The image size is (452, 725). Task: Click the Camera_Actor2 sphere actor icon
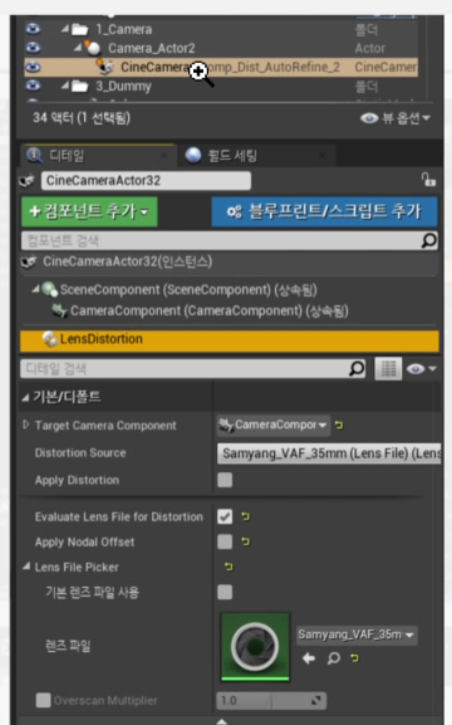[93, 48]
